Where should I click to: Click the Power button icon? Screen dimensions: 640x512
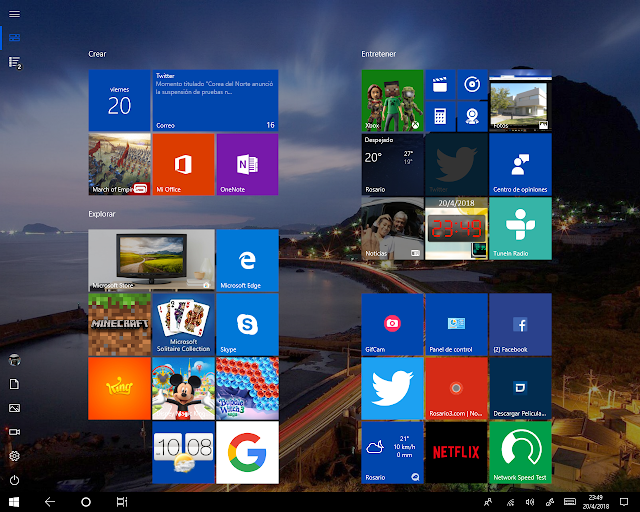point(14,480)
